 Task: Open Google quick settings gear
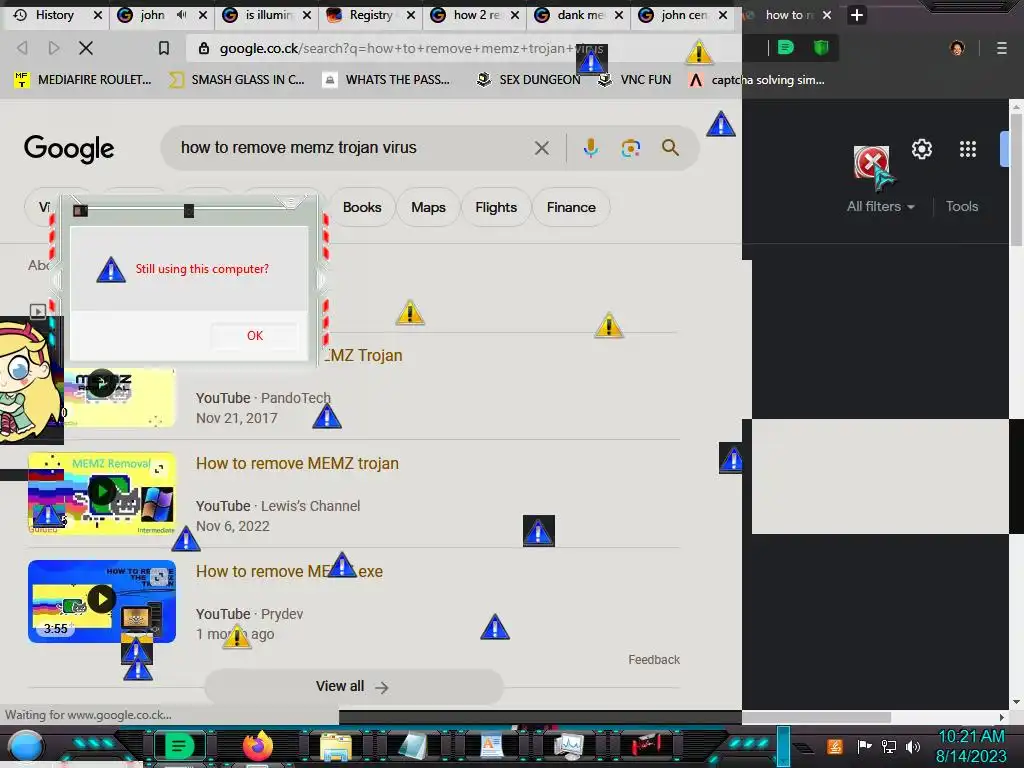coord(921,150)
